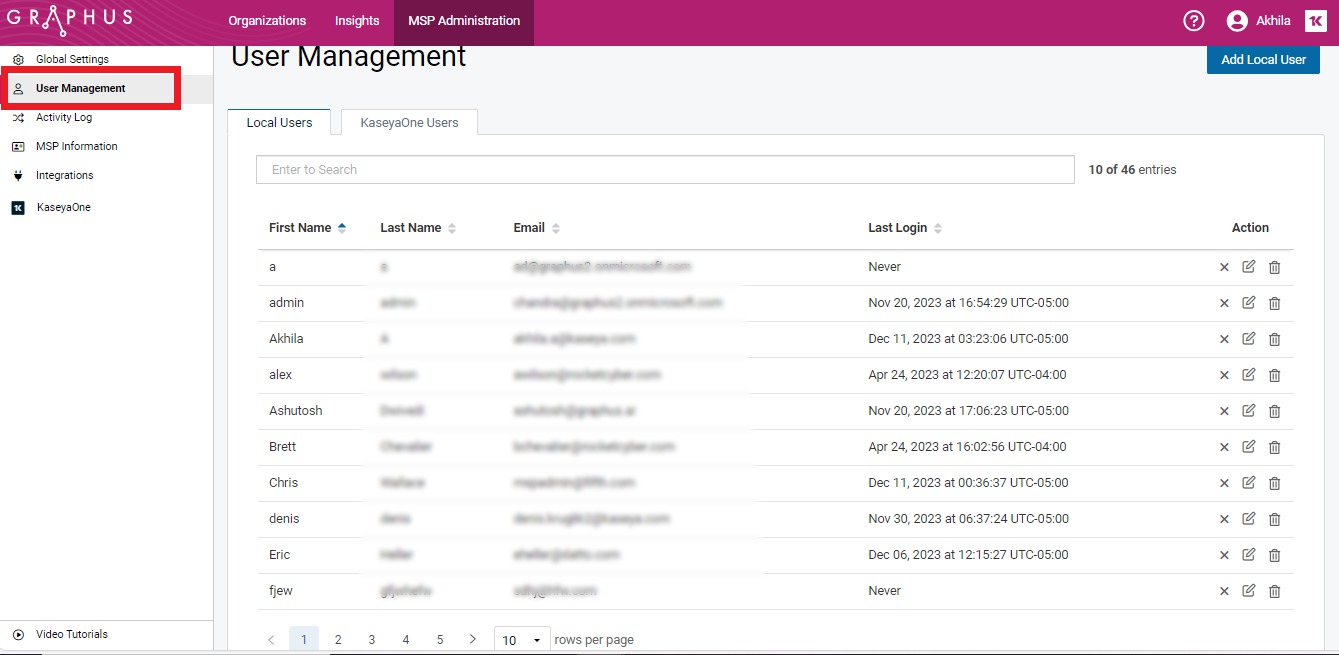Screen dimensions: 1339x655
Task: Click the help question mark icon
Action: click(1193, 20)
